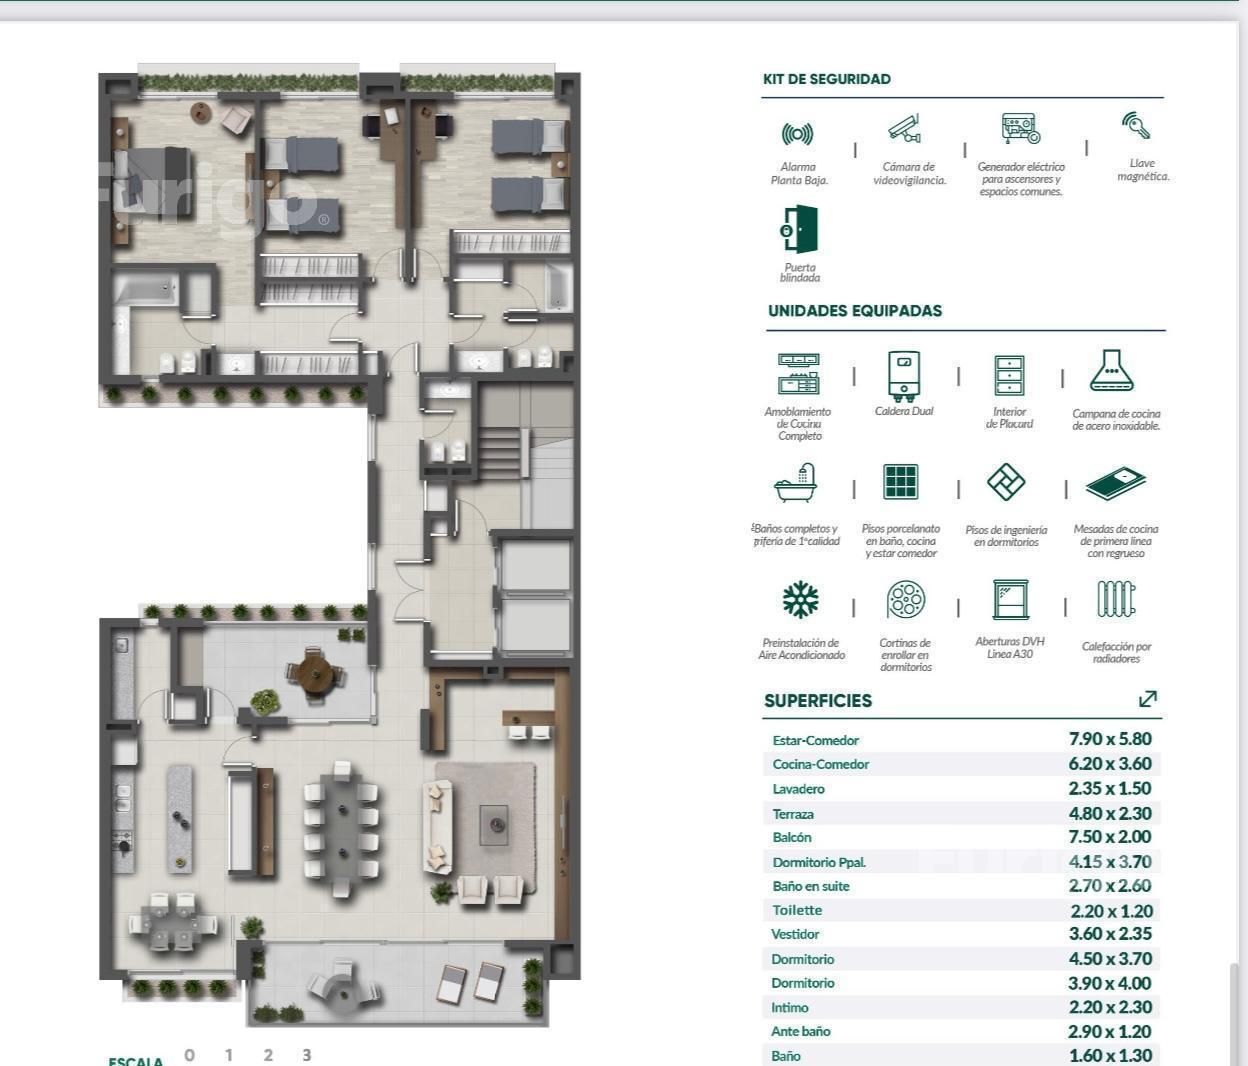Click the Amoblamiento de Cocina Completo icon
This screenshot has width=1248, height=1066.
798,374
